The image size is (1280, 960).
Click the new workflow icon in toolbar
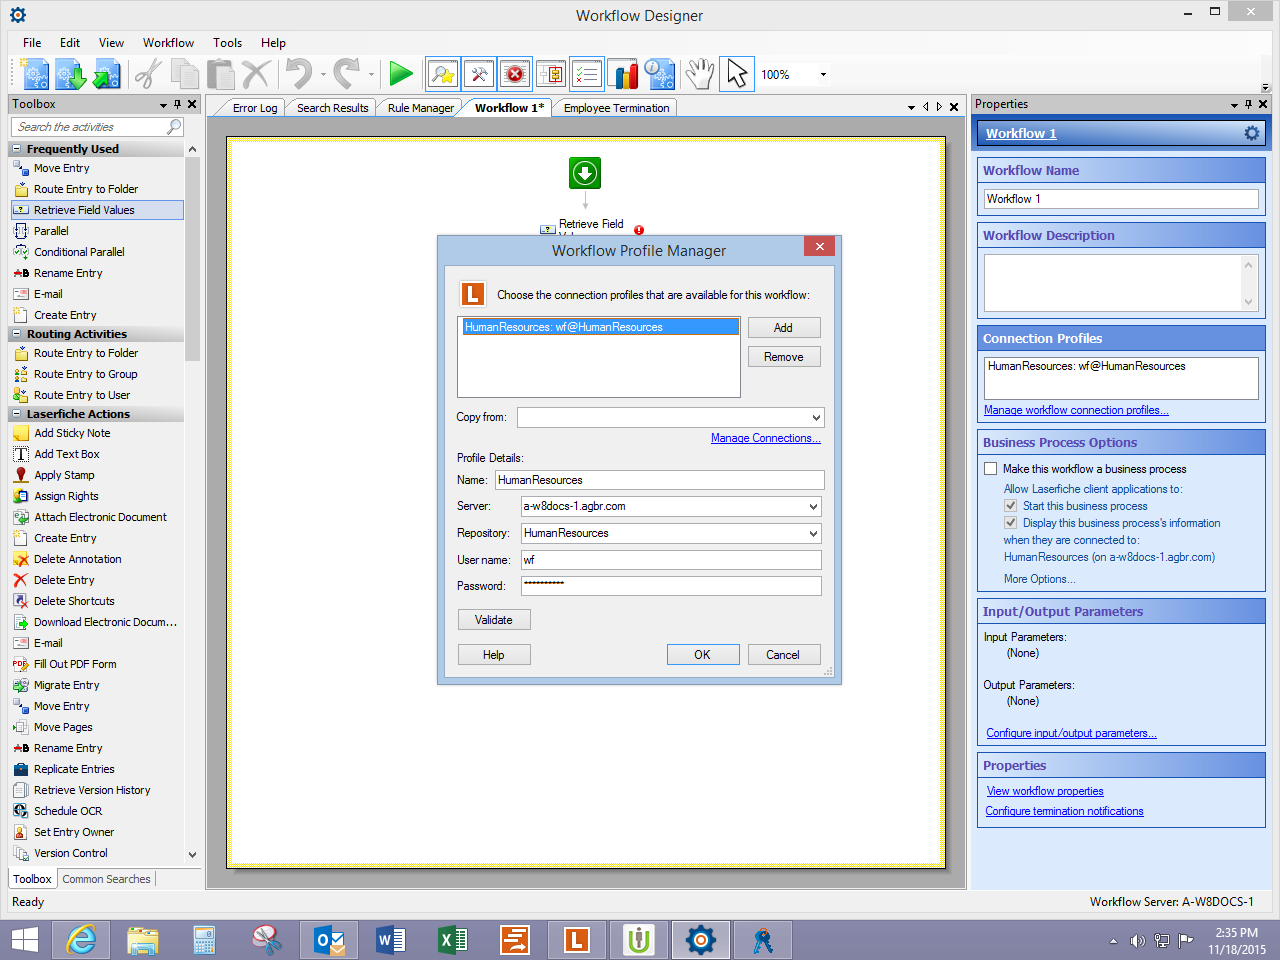pos(35,74)
